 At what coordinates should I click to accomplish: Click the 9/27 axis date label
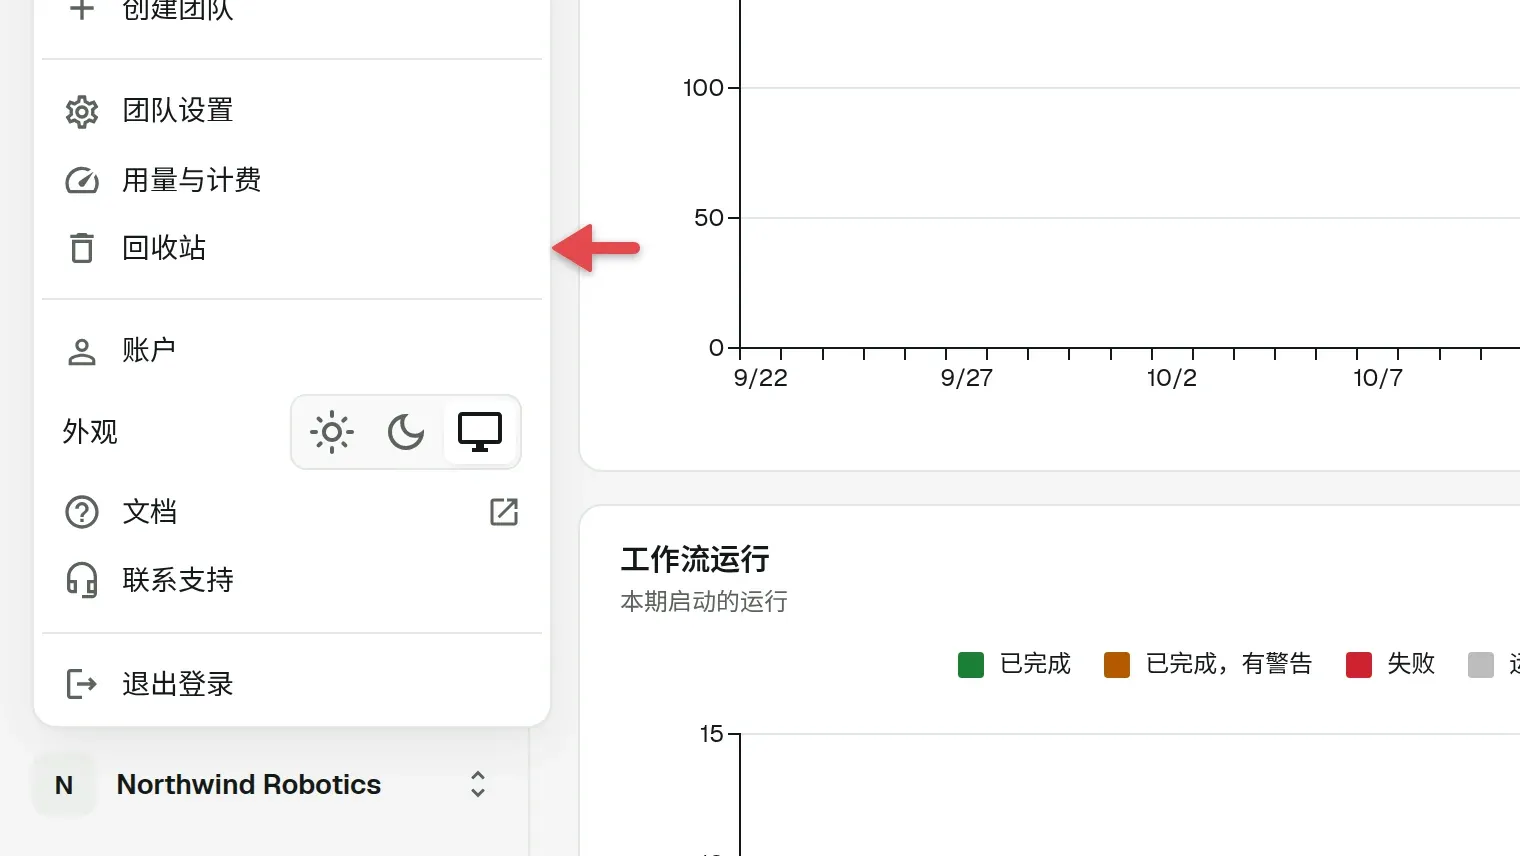coord(966,378)
